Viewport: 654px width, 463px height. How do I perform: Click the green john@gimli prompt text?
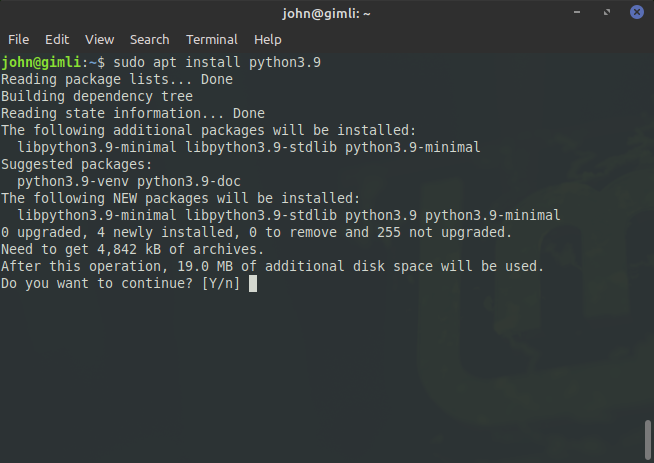point(41,63)
